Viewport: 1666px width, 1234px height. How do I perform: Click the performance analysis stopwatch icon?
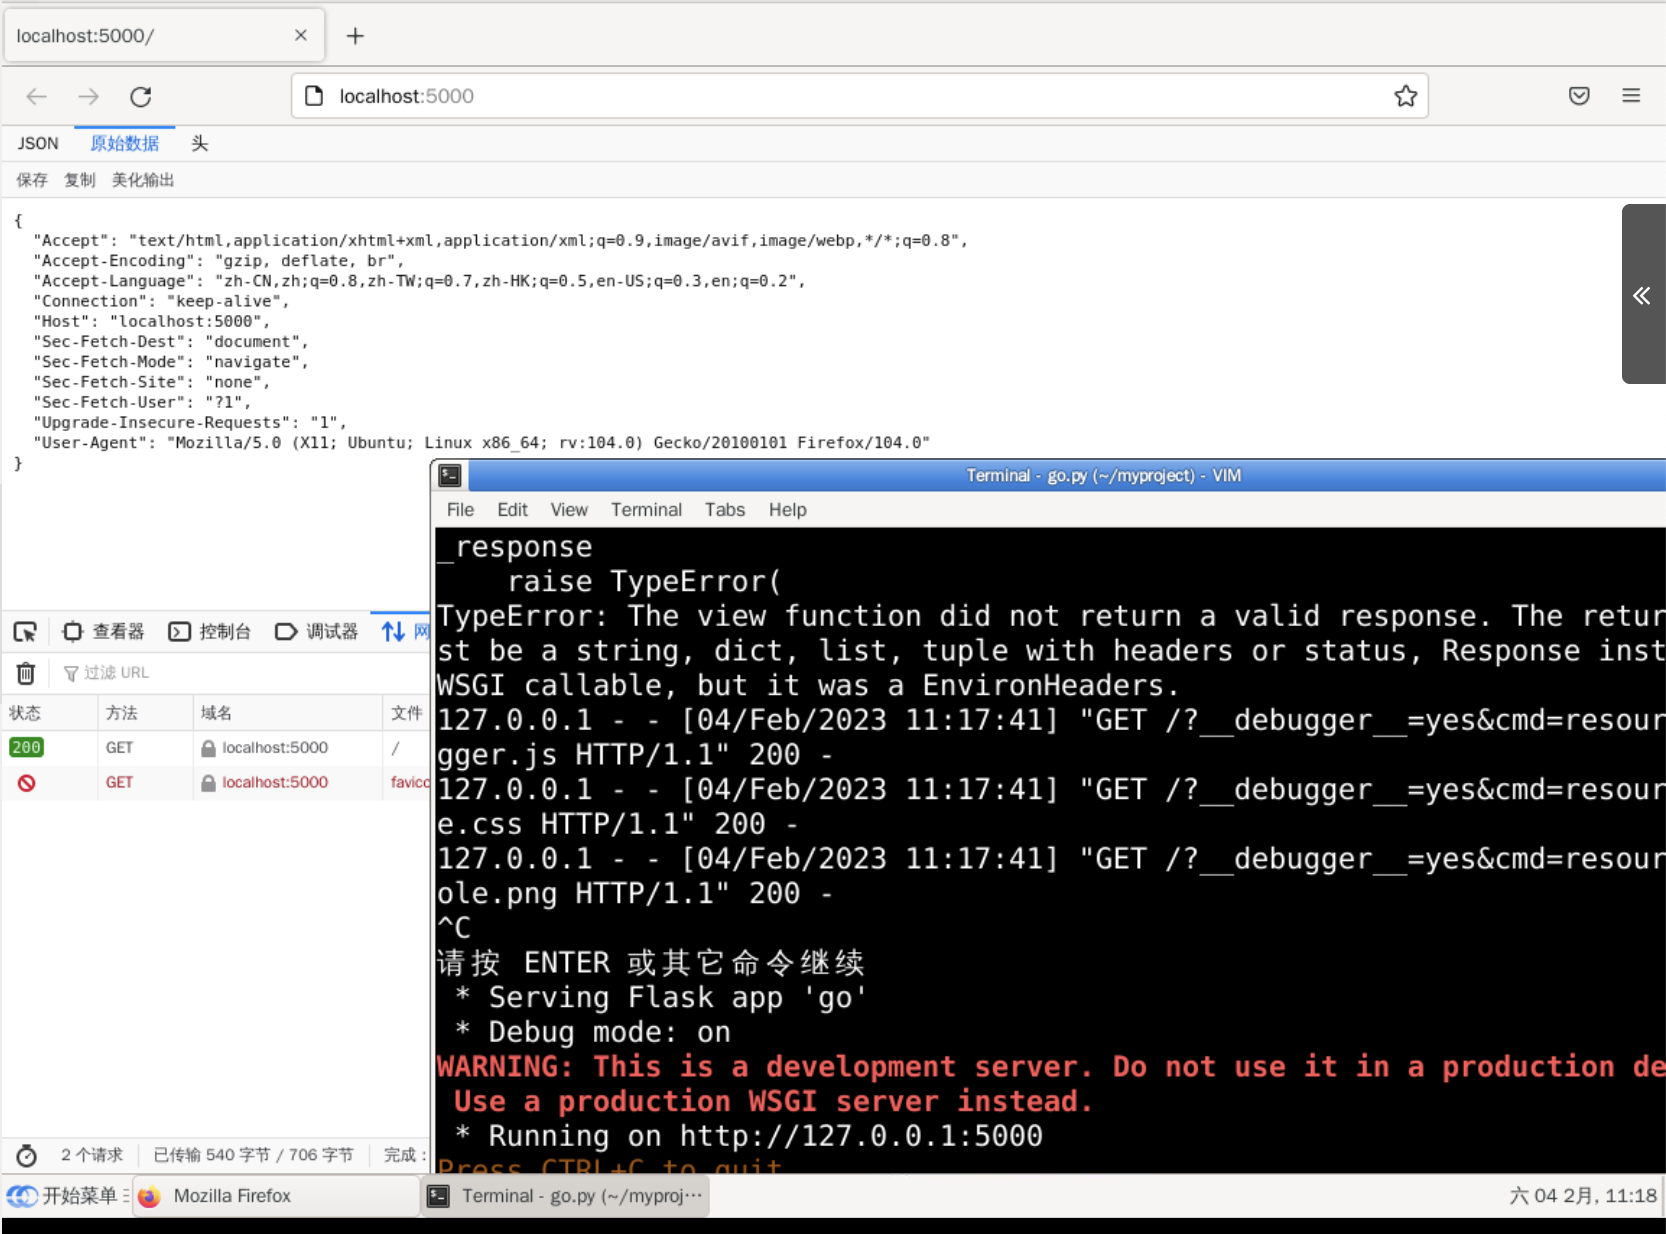point(27,1156)
